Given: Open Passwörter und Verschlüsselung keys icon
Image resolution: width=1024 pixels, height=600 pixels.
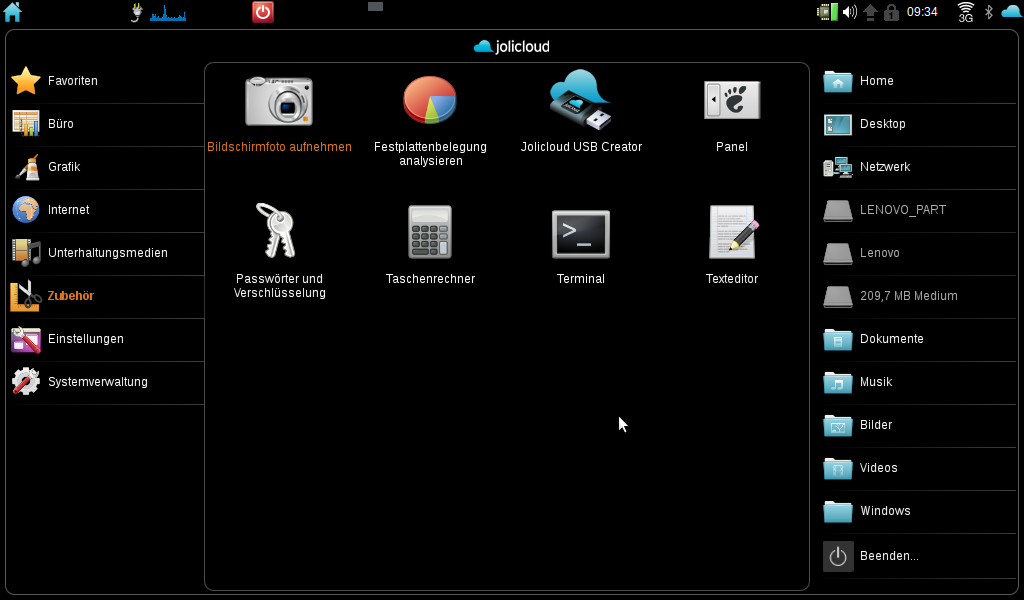Looking at the screenshot, I should 276,230.
